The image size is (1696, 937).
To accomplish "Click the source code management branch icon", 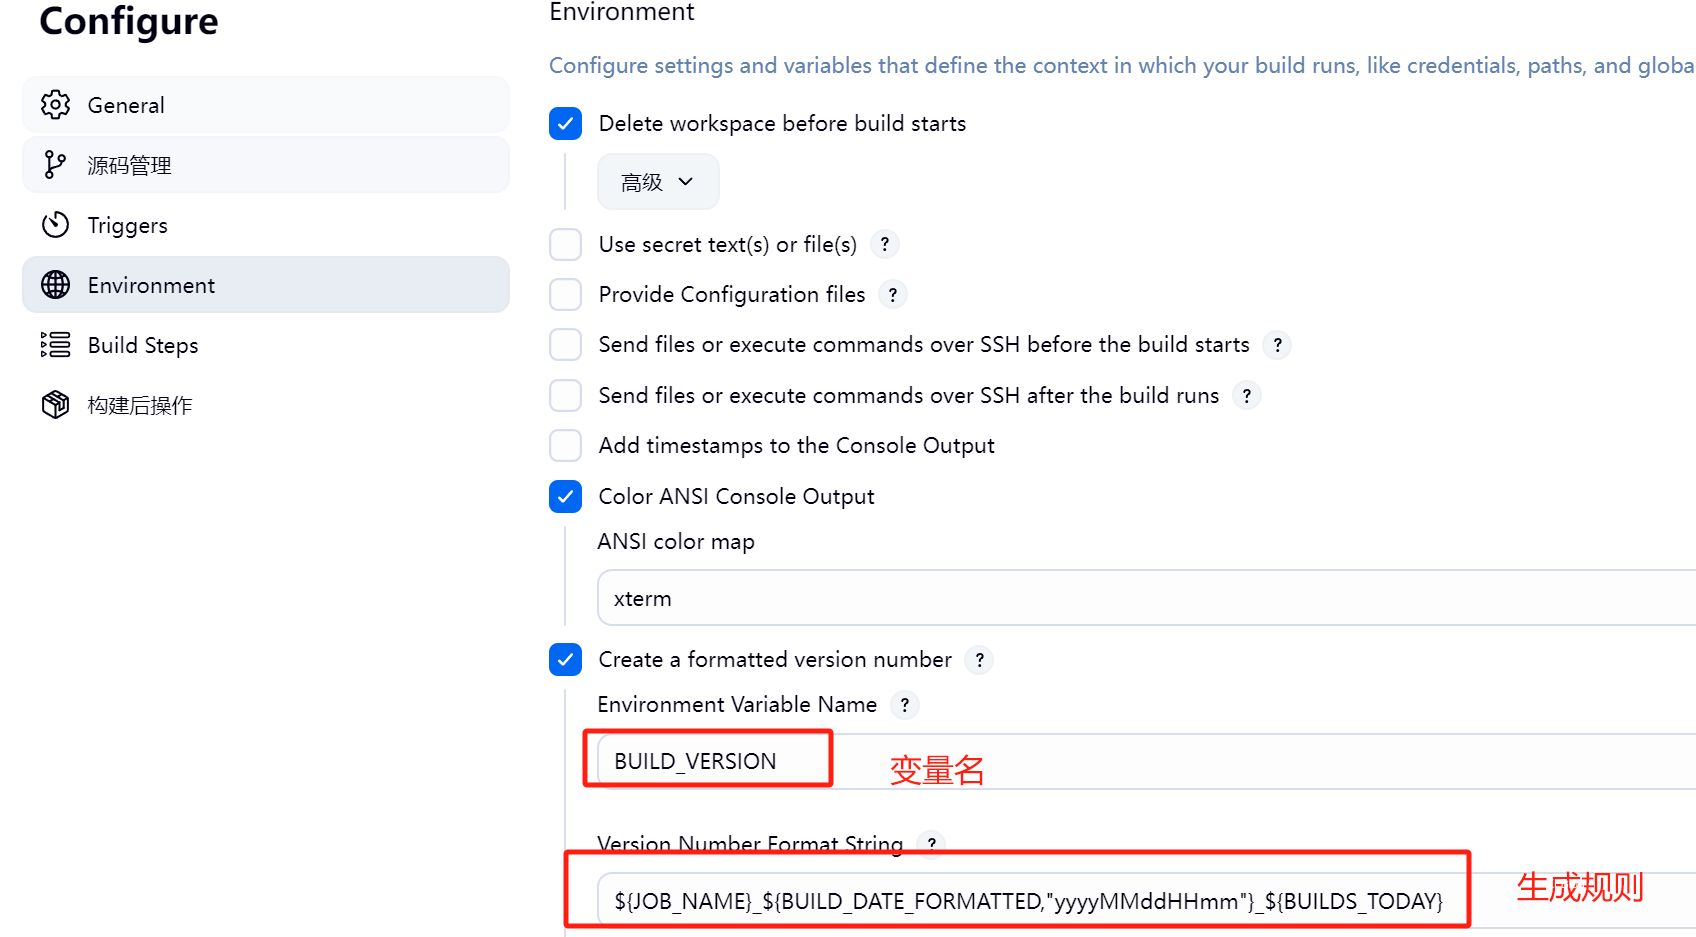I will 56,165.
